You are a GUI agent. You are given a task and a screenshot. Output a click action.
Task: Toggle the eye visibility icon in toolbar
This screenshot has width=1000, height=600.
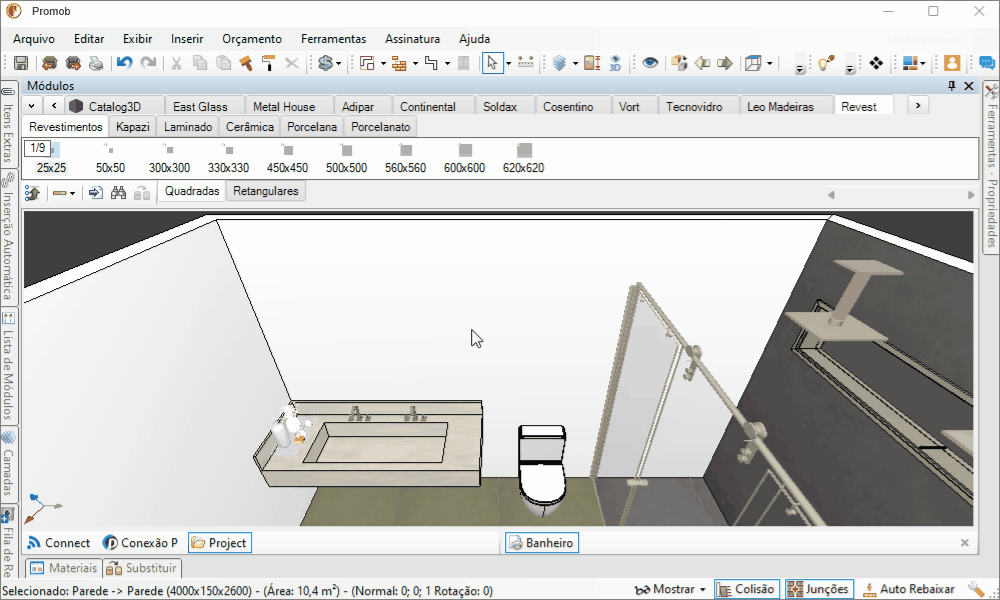click(x=650, y=63)
